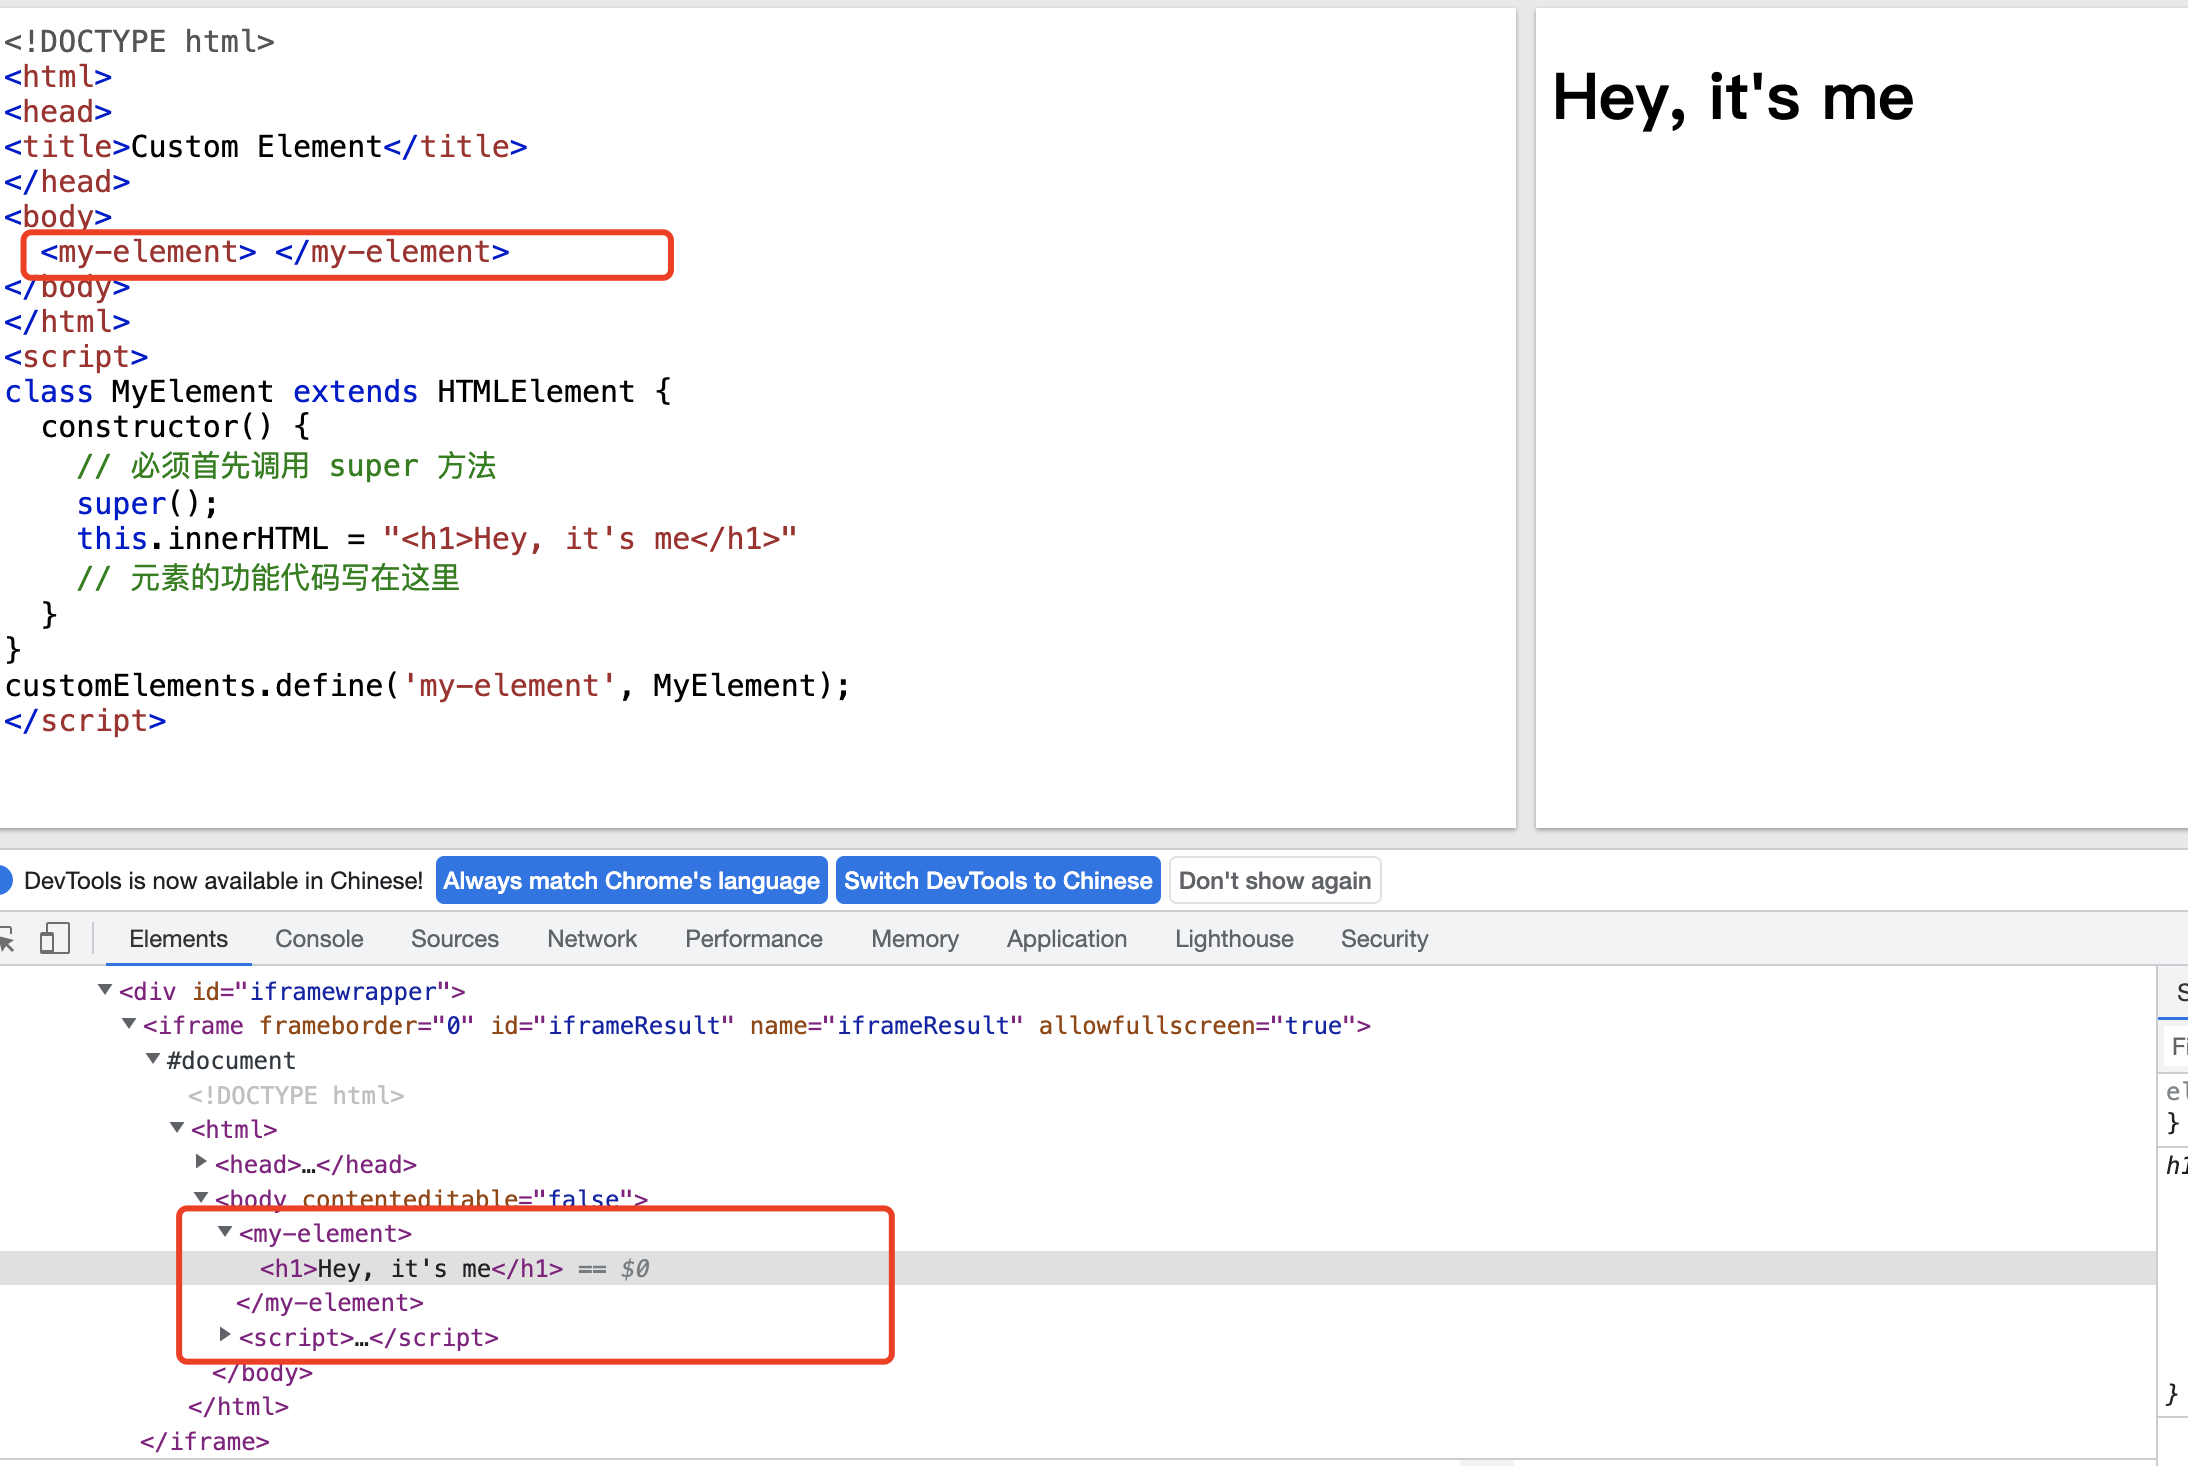Click the customElements.define line in code
This screenshot has height=1466, width=2188.
point(427,686)
